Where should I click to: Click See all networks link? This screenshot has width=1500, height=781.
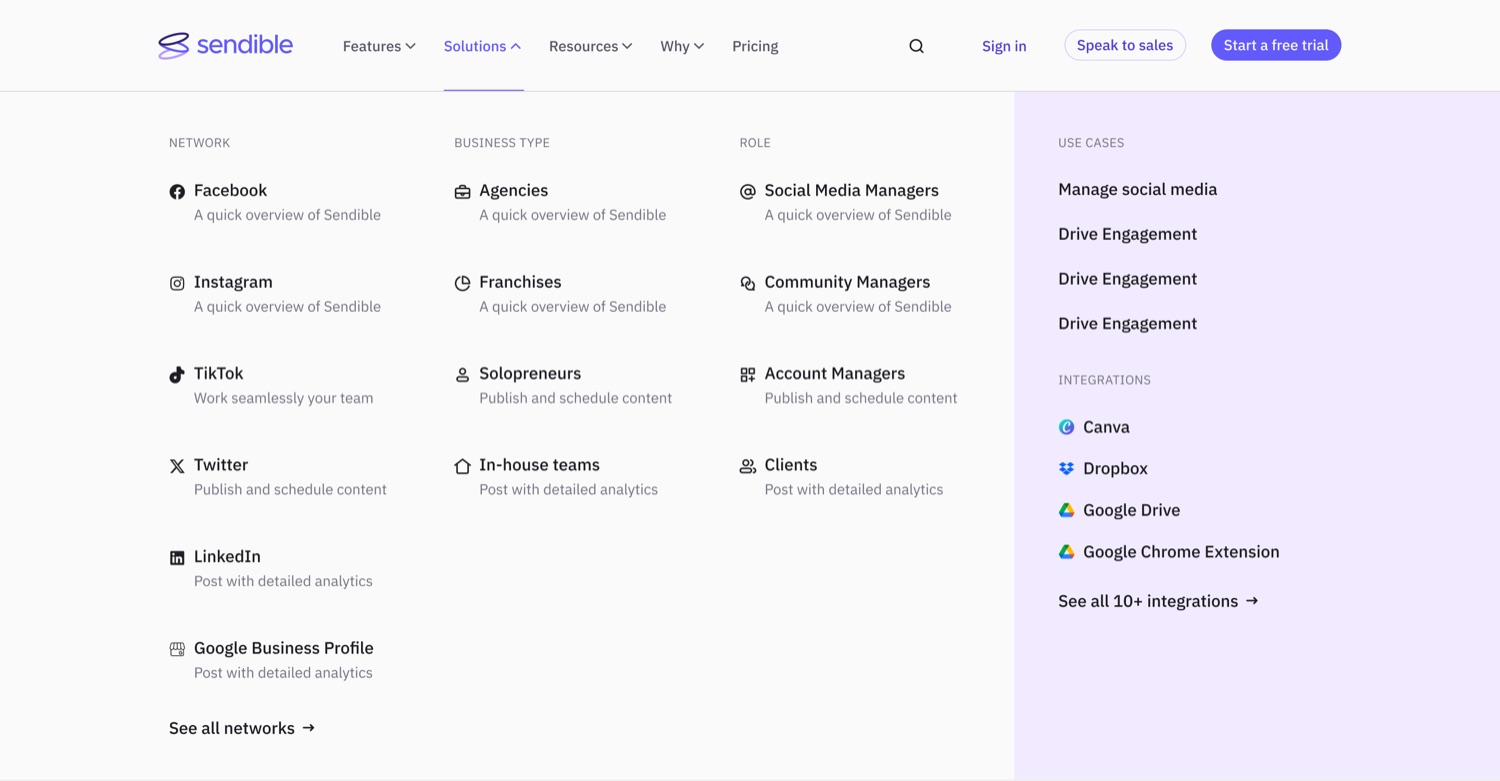click(x=242, y=728)
